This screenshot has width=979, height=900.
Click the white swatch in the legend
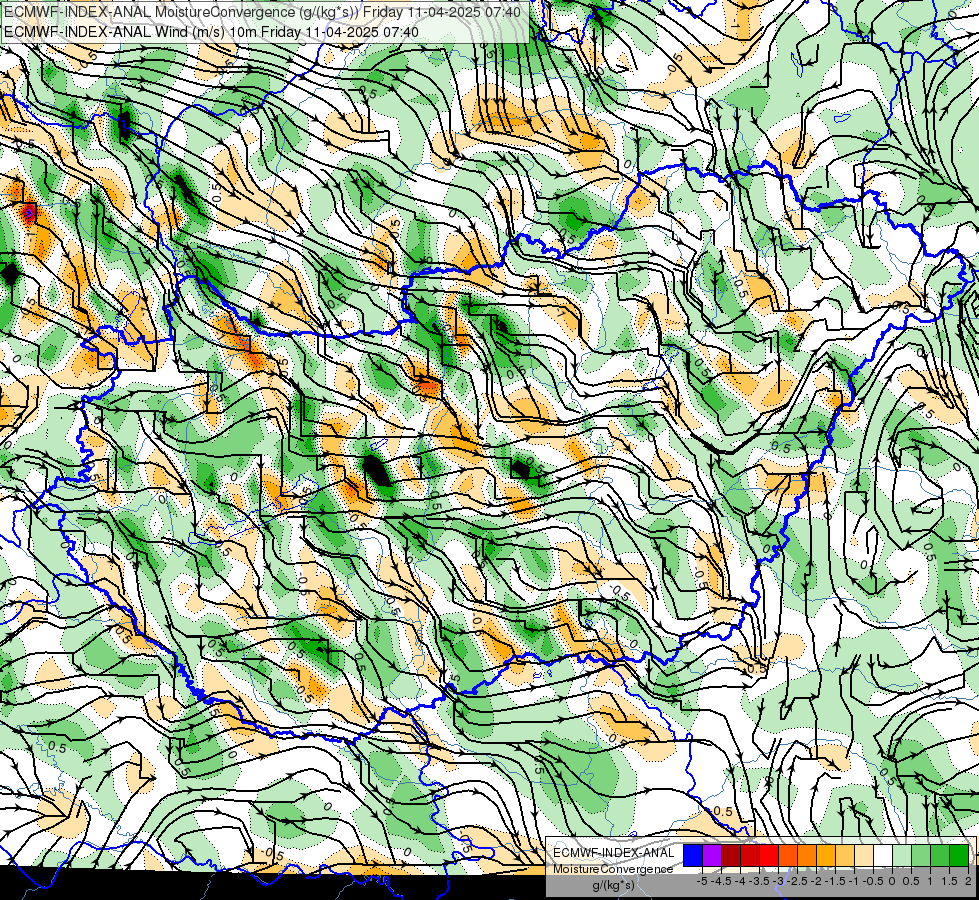tap(883, 855)
